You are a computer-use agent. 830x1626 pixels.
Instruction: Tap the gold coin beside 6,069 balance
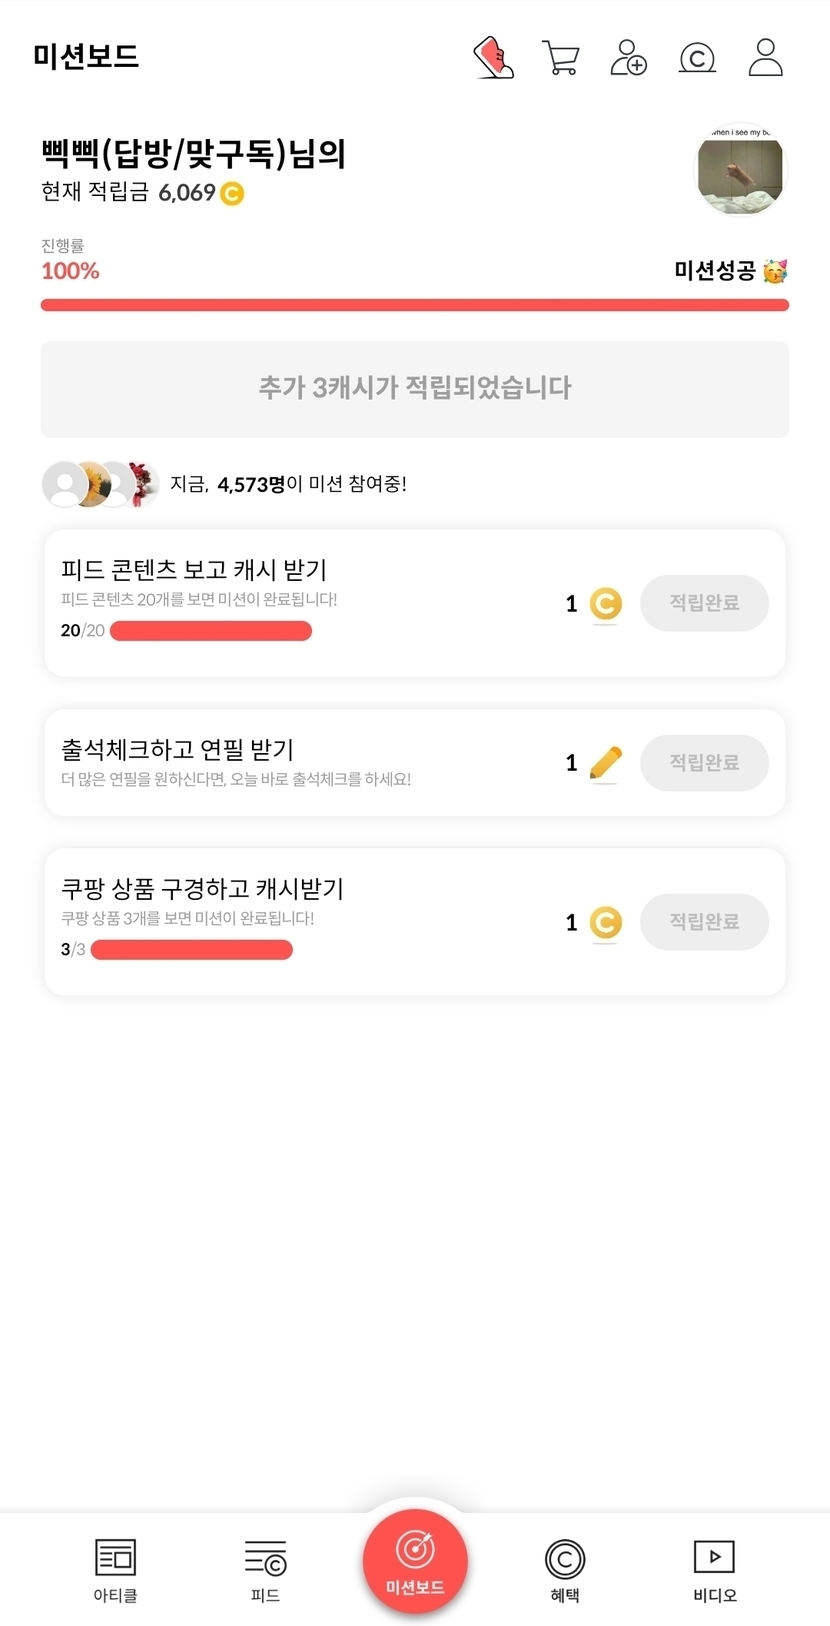(x=232, y=193)
